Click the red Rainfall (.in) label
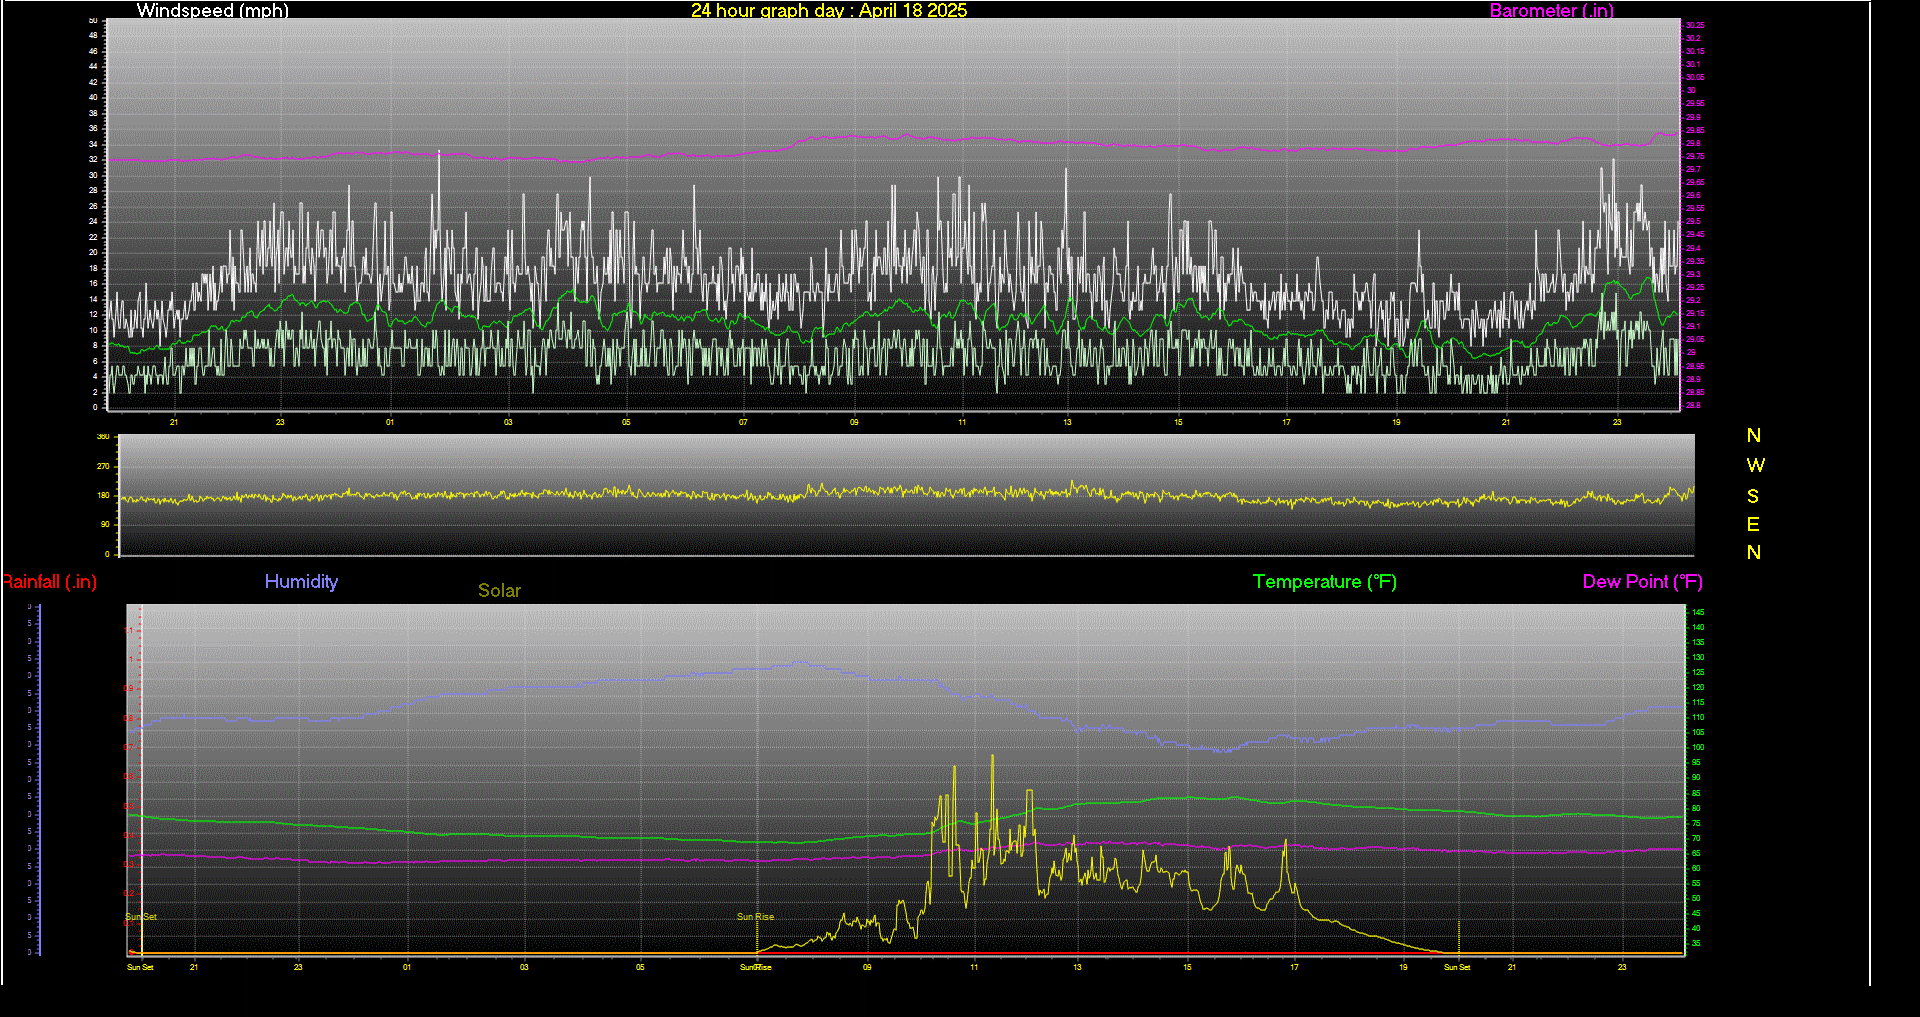1920x1017 pixels. tap(49, 582)
